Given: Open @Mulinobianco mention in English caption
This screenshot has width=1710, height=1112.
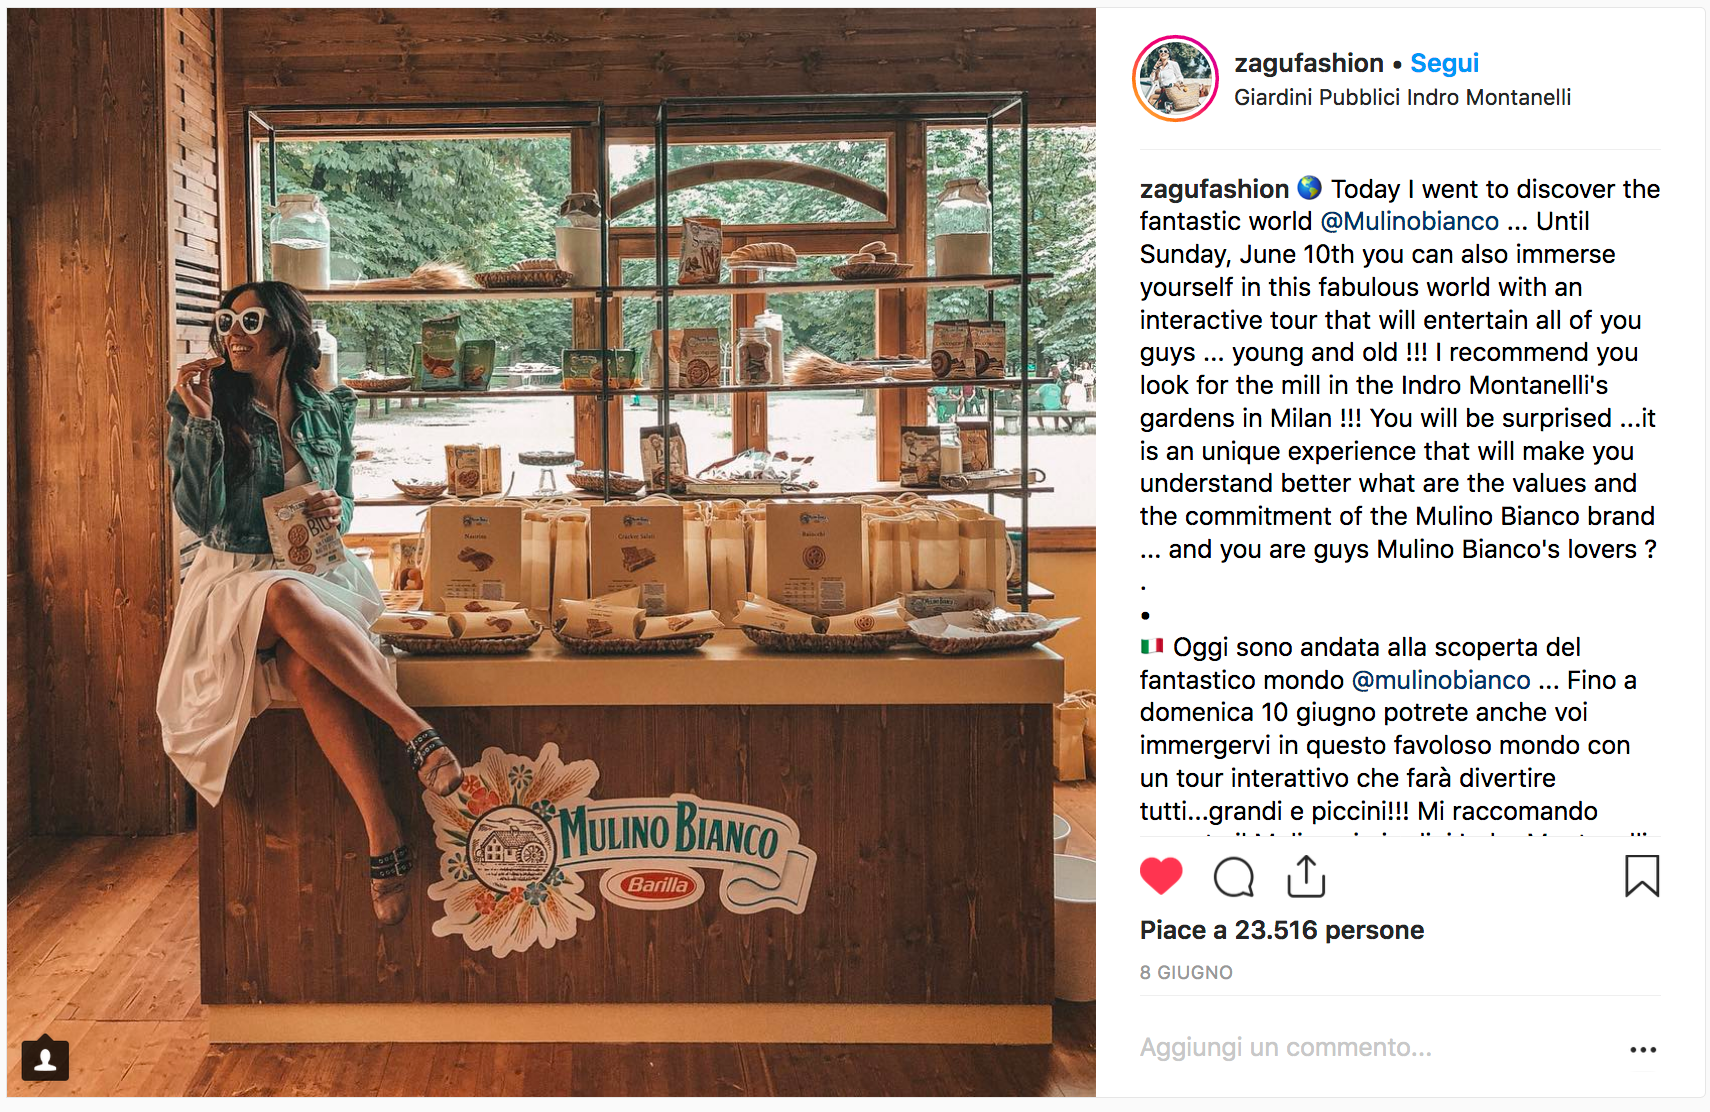Looking at the screenshot, I should [x=1409, y=221].
